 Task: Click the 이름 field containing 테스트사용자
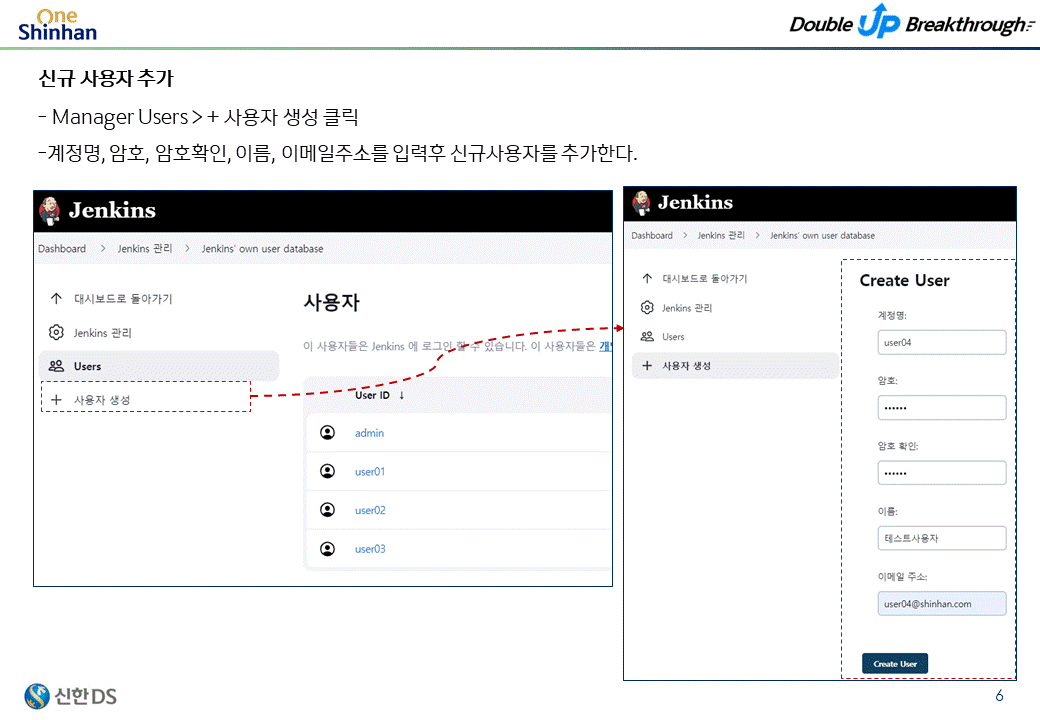942,538
